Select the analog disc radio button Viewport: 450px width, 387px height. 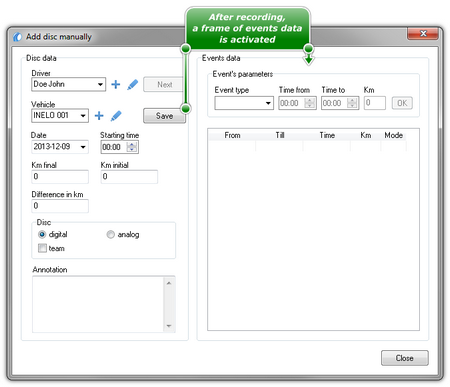click(x=111, y=235)
